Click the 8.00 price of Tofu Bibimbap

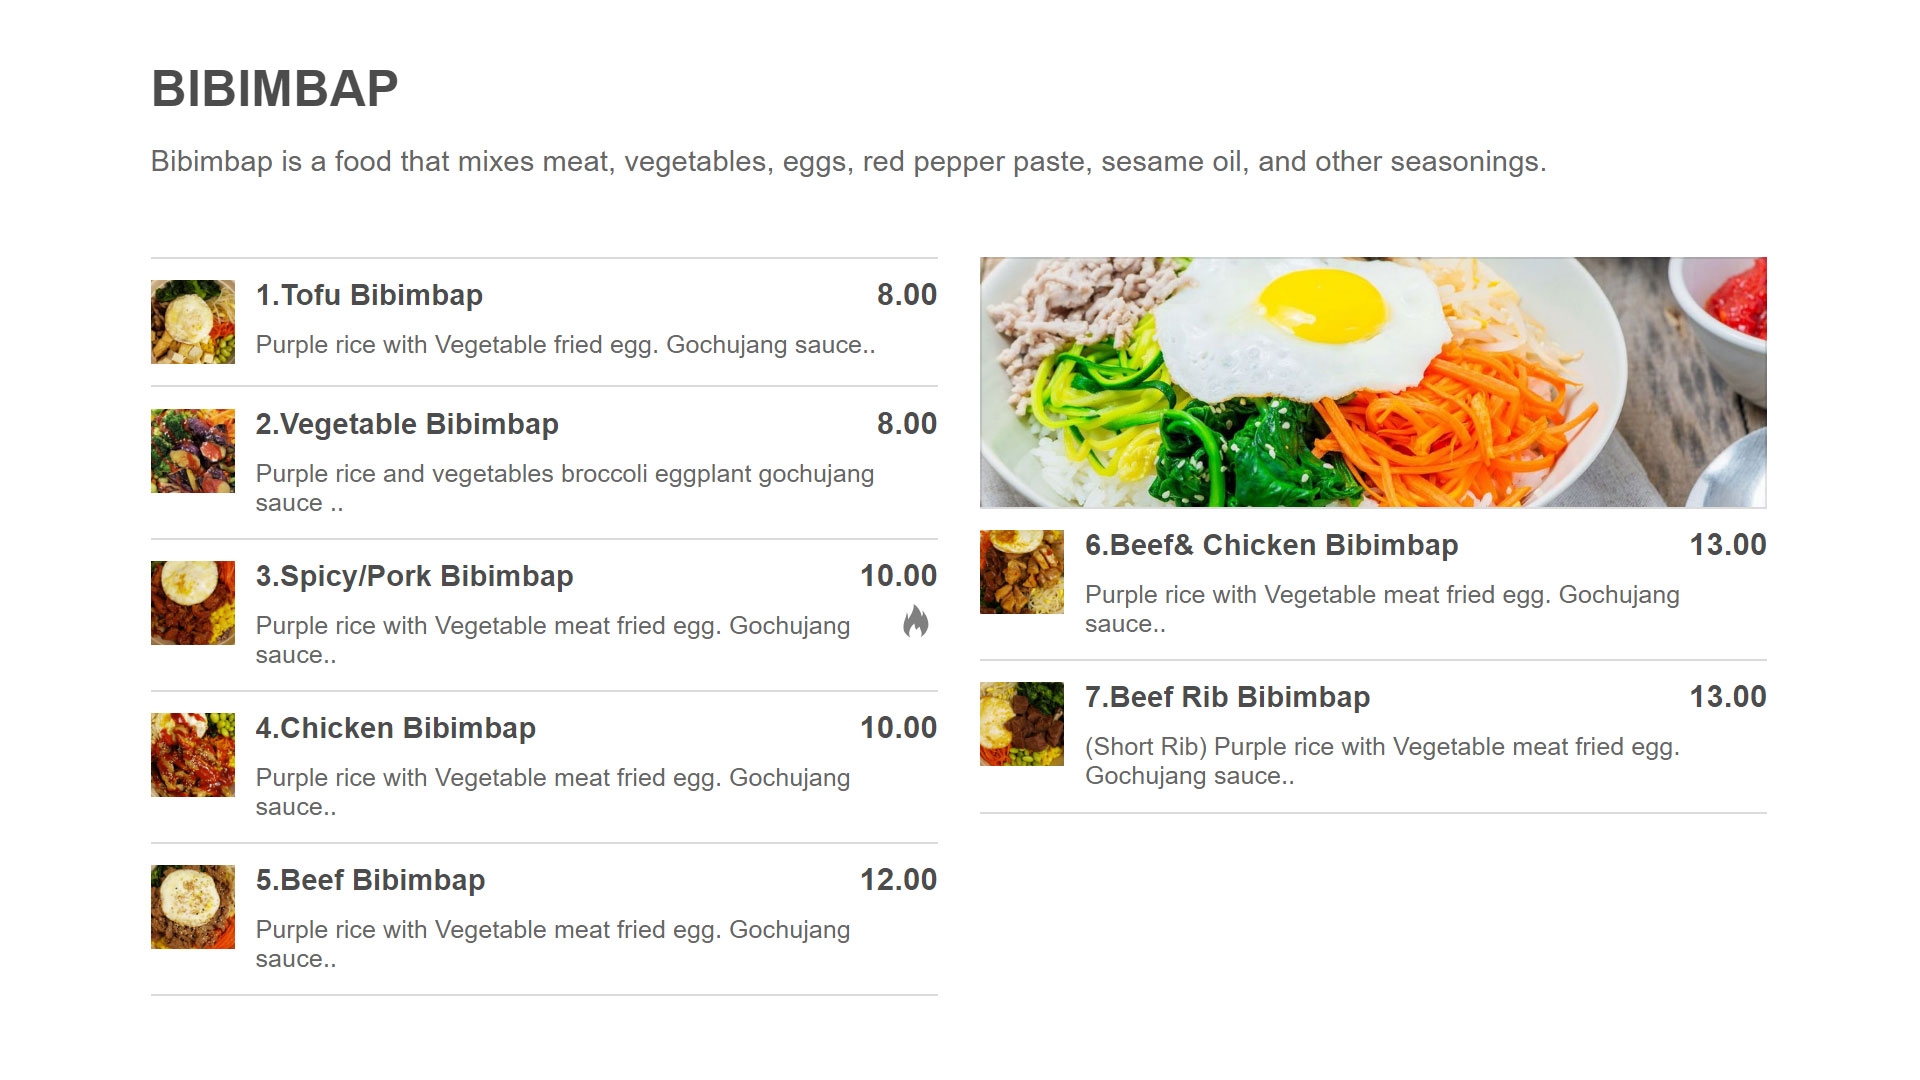coord(906,295)
